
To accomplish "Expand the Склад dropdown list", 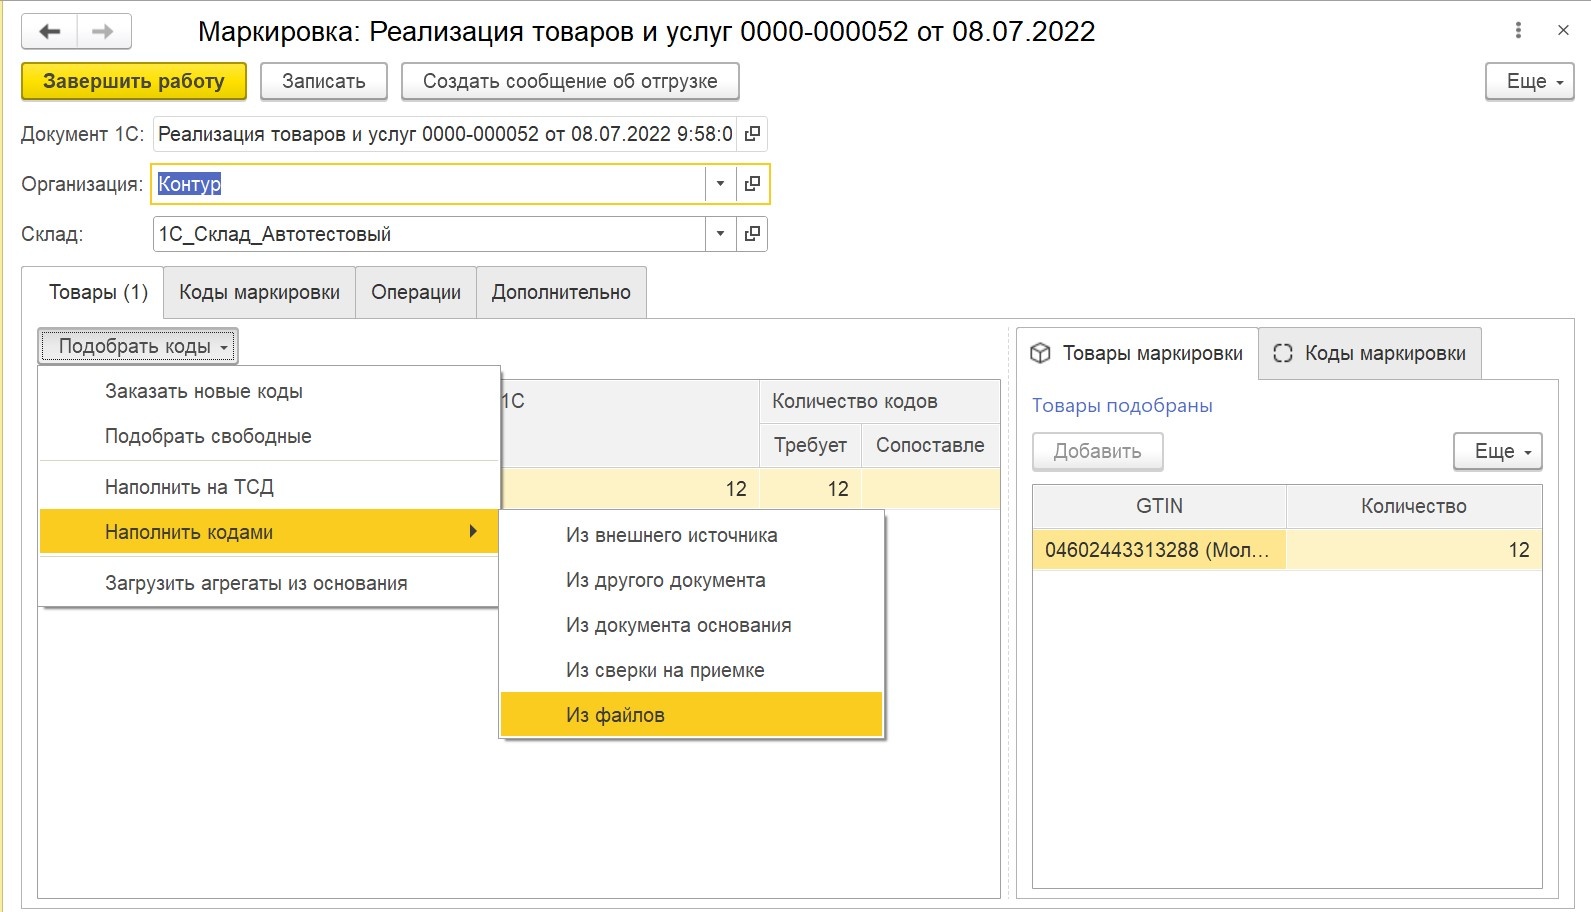I will coord(720,234).
